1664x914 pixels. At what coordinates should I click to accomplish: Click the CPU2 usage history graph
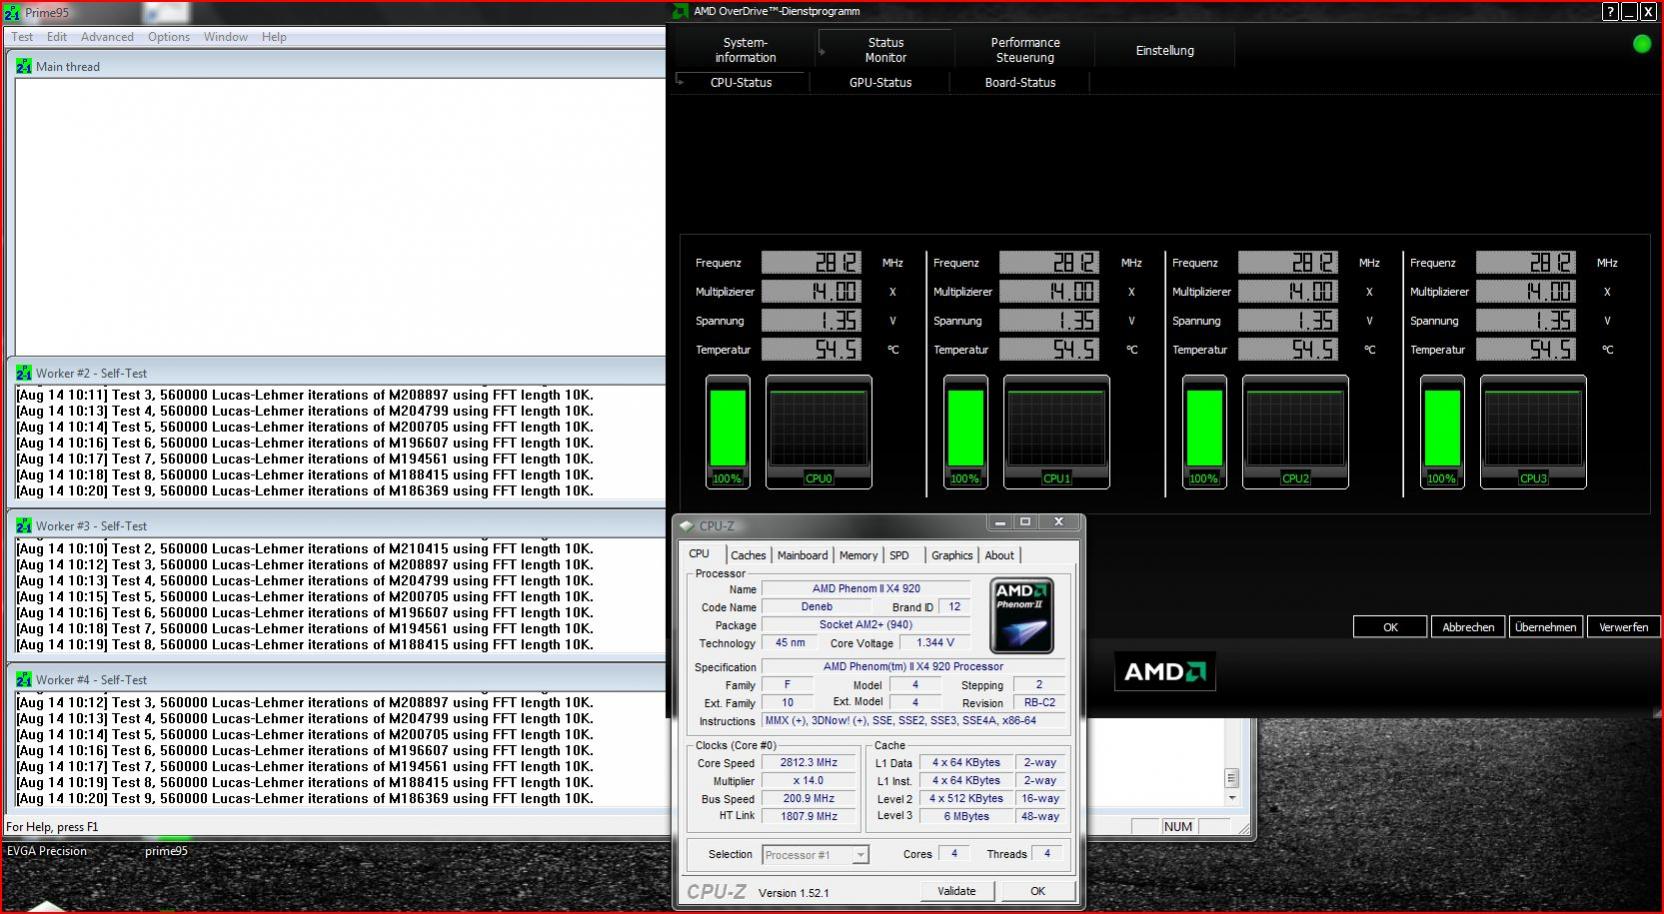click(1295, 432)
